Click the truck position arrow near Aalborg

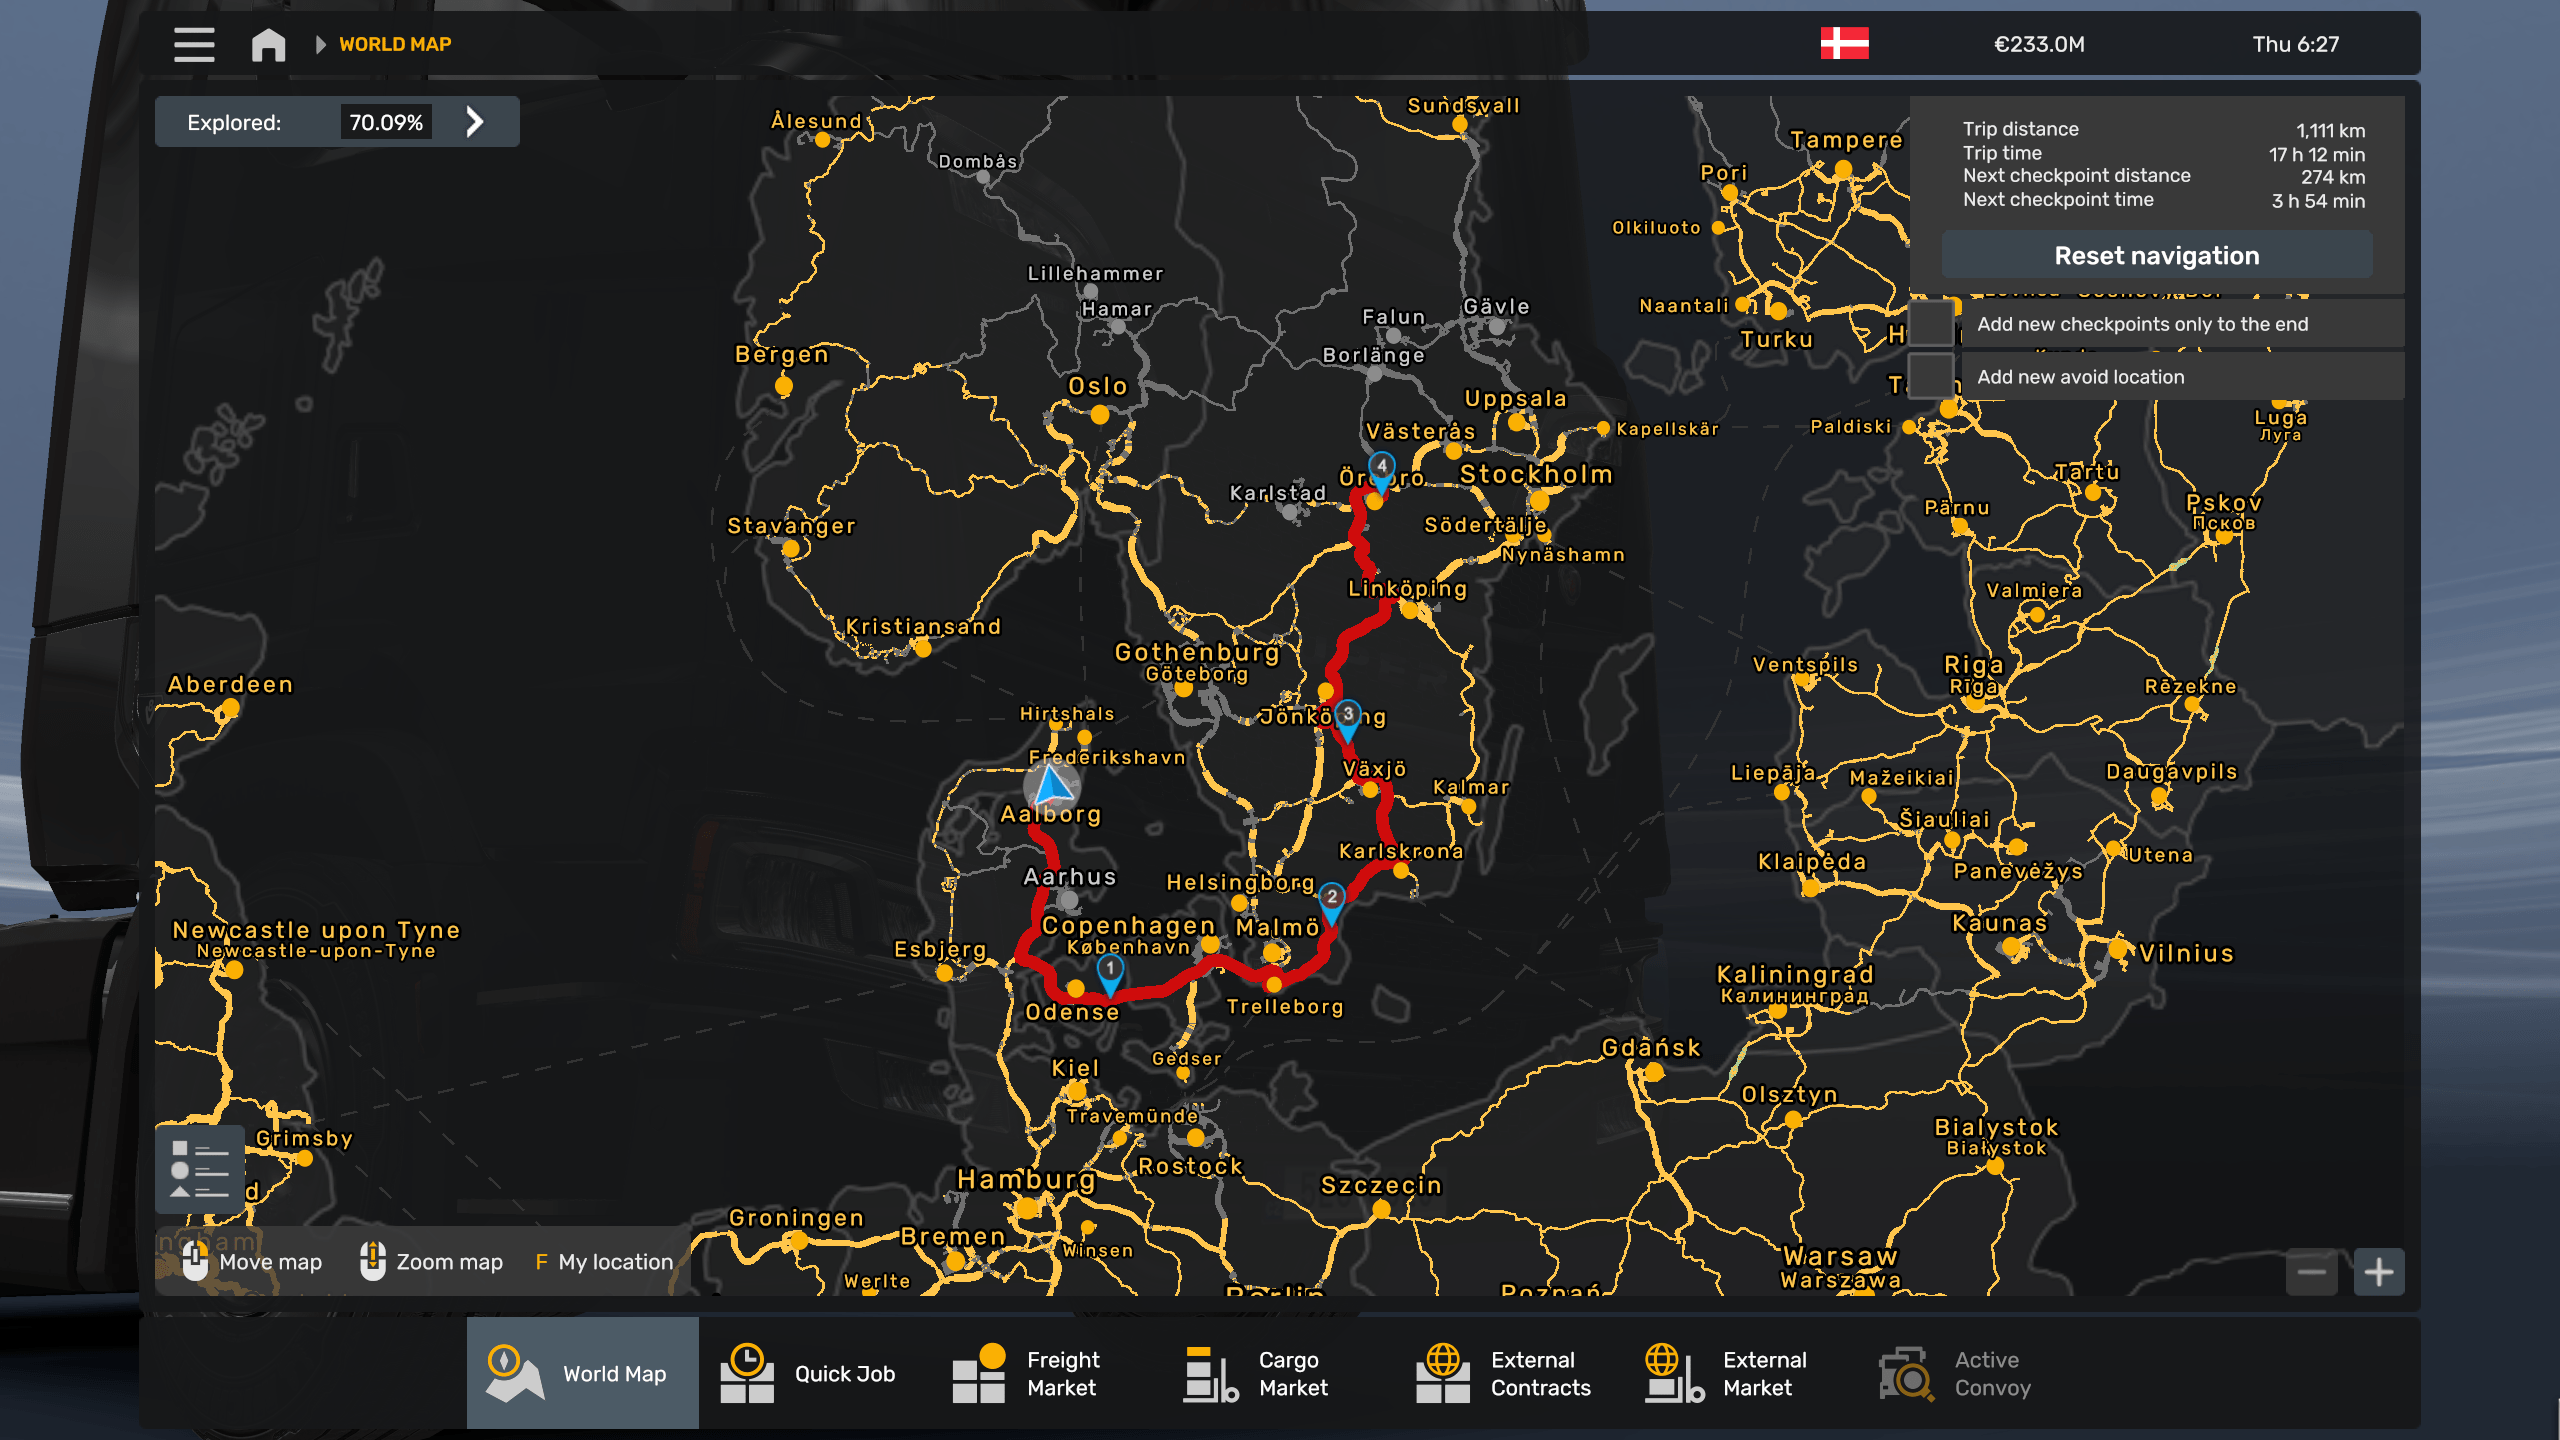(1052, 786)
